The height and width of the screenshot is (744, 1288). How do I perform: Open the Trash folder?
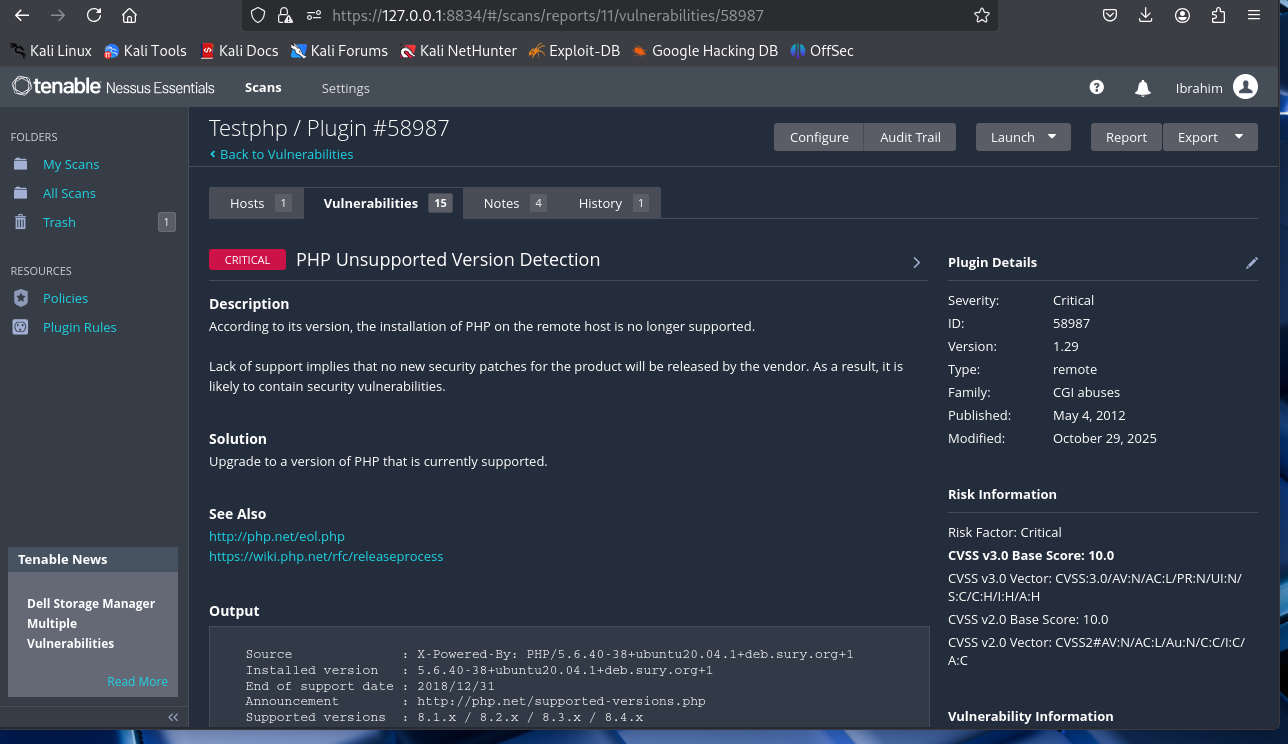pyautogui.click(x=59, y=222)
